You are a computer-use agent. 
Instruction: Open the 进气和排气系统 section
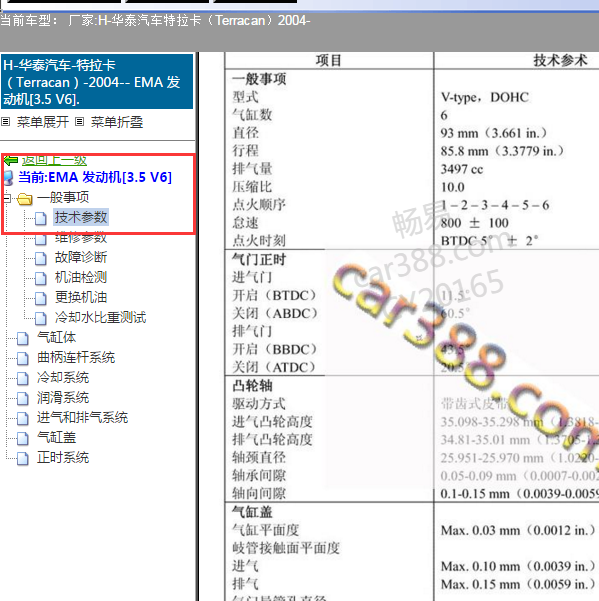(x=82, y=417)
